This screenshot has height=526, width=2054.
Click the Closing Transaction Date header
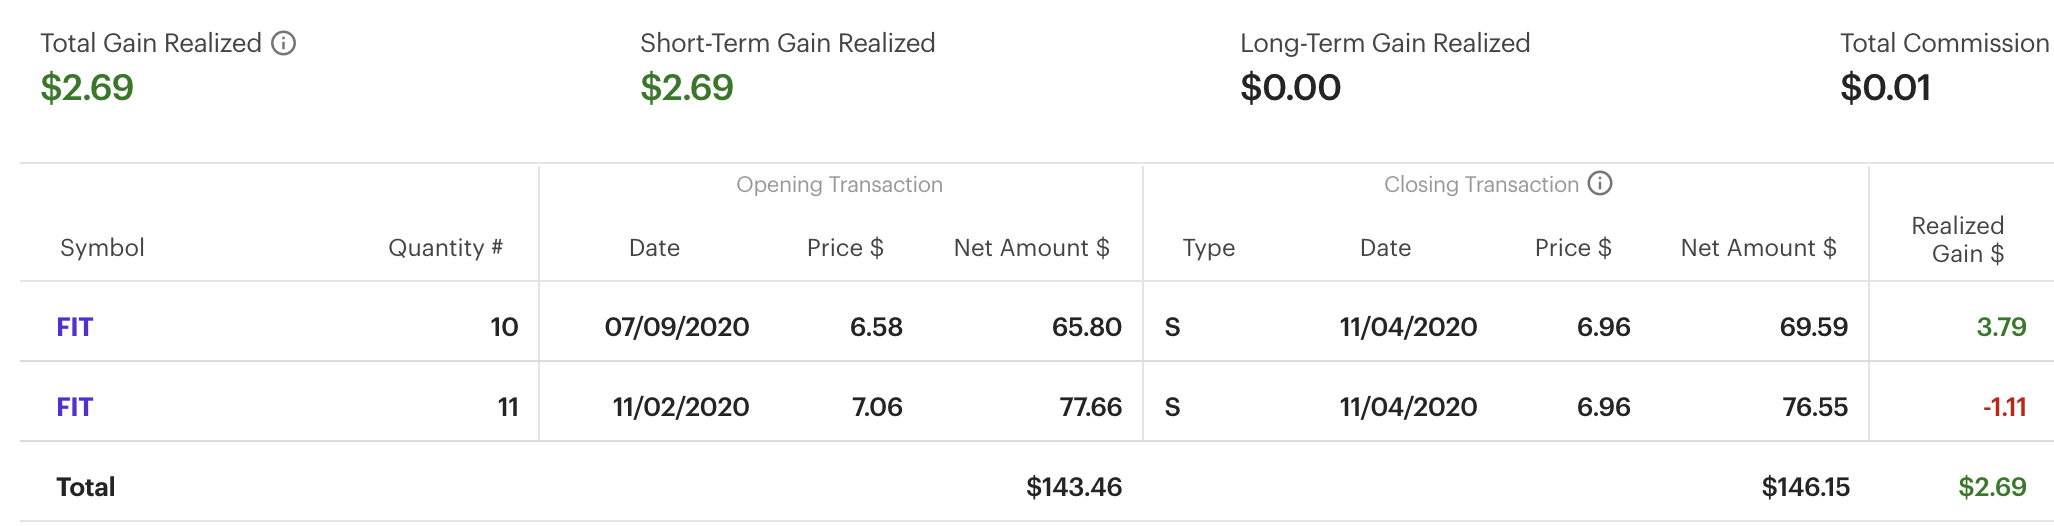[1385, 248]
